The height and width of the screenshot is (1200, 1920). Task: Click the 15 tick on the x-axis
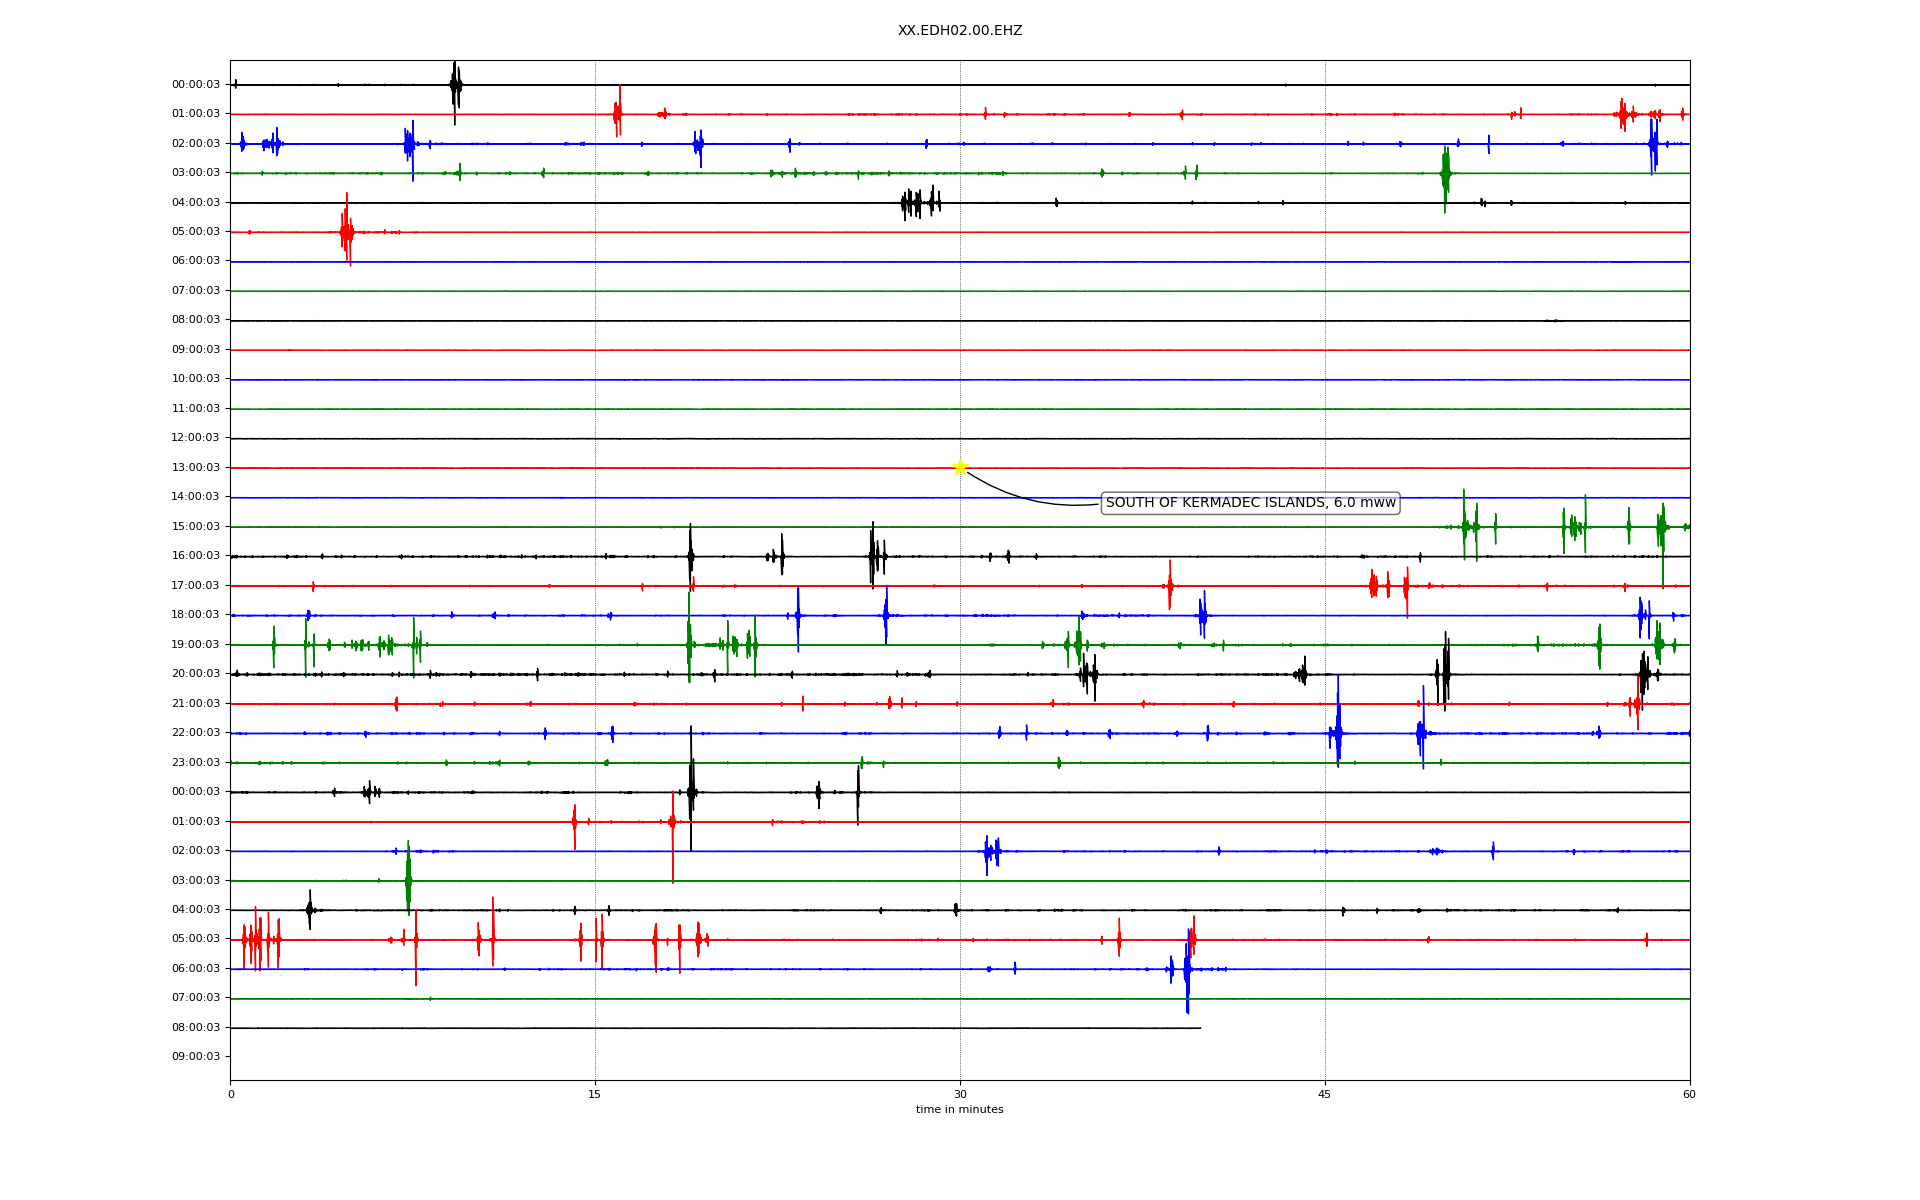tap(595, 1094)
